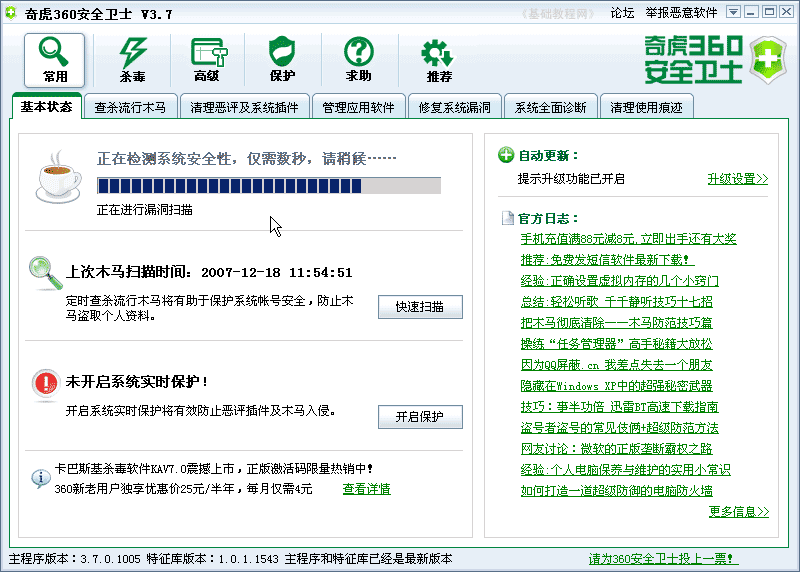Viewport: 800px width, 572px height.
Task: Switch to the 清理恶评及系统插件 tab
Action: (244, 107)
